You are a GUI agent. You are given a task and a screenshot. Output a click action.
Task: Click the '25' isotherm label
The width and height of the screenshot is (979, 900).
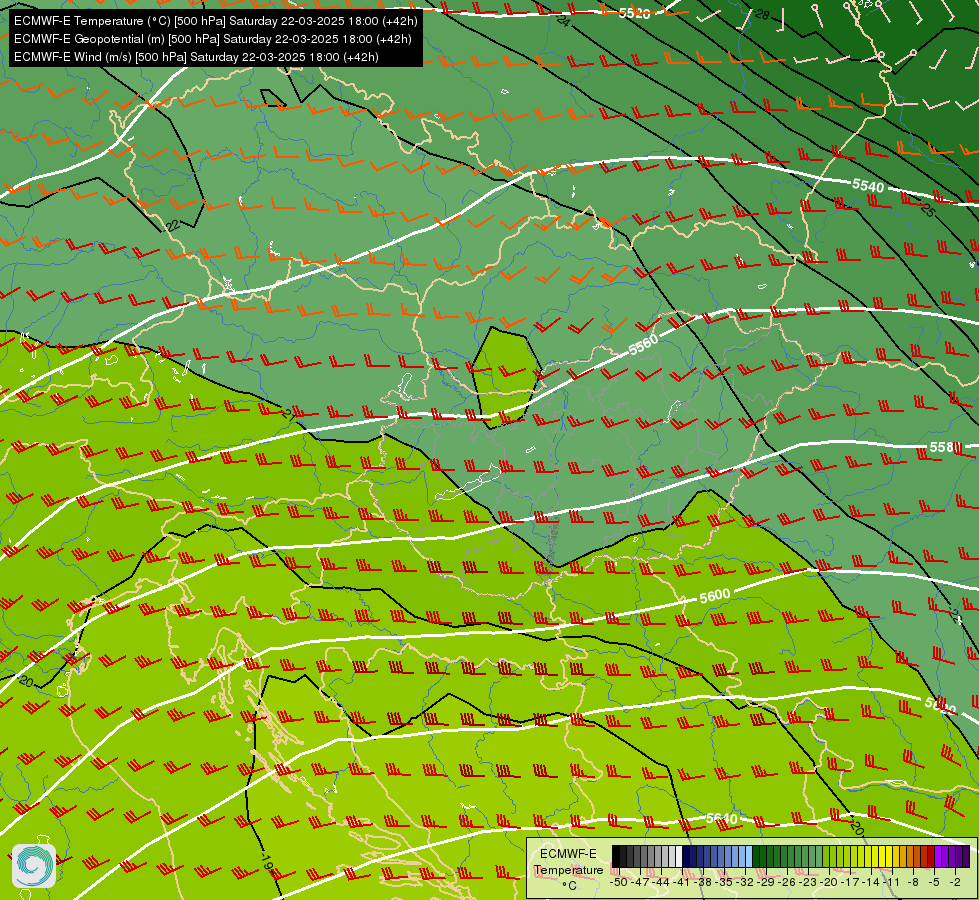coord(927,210)
